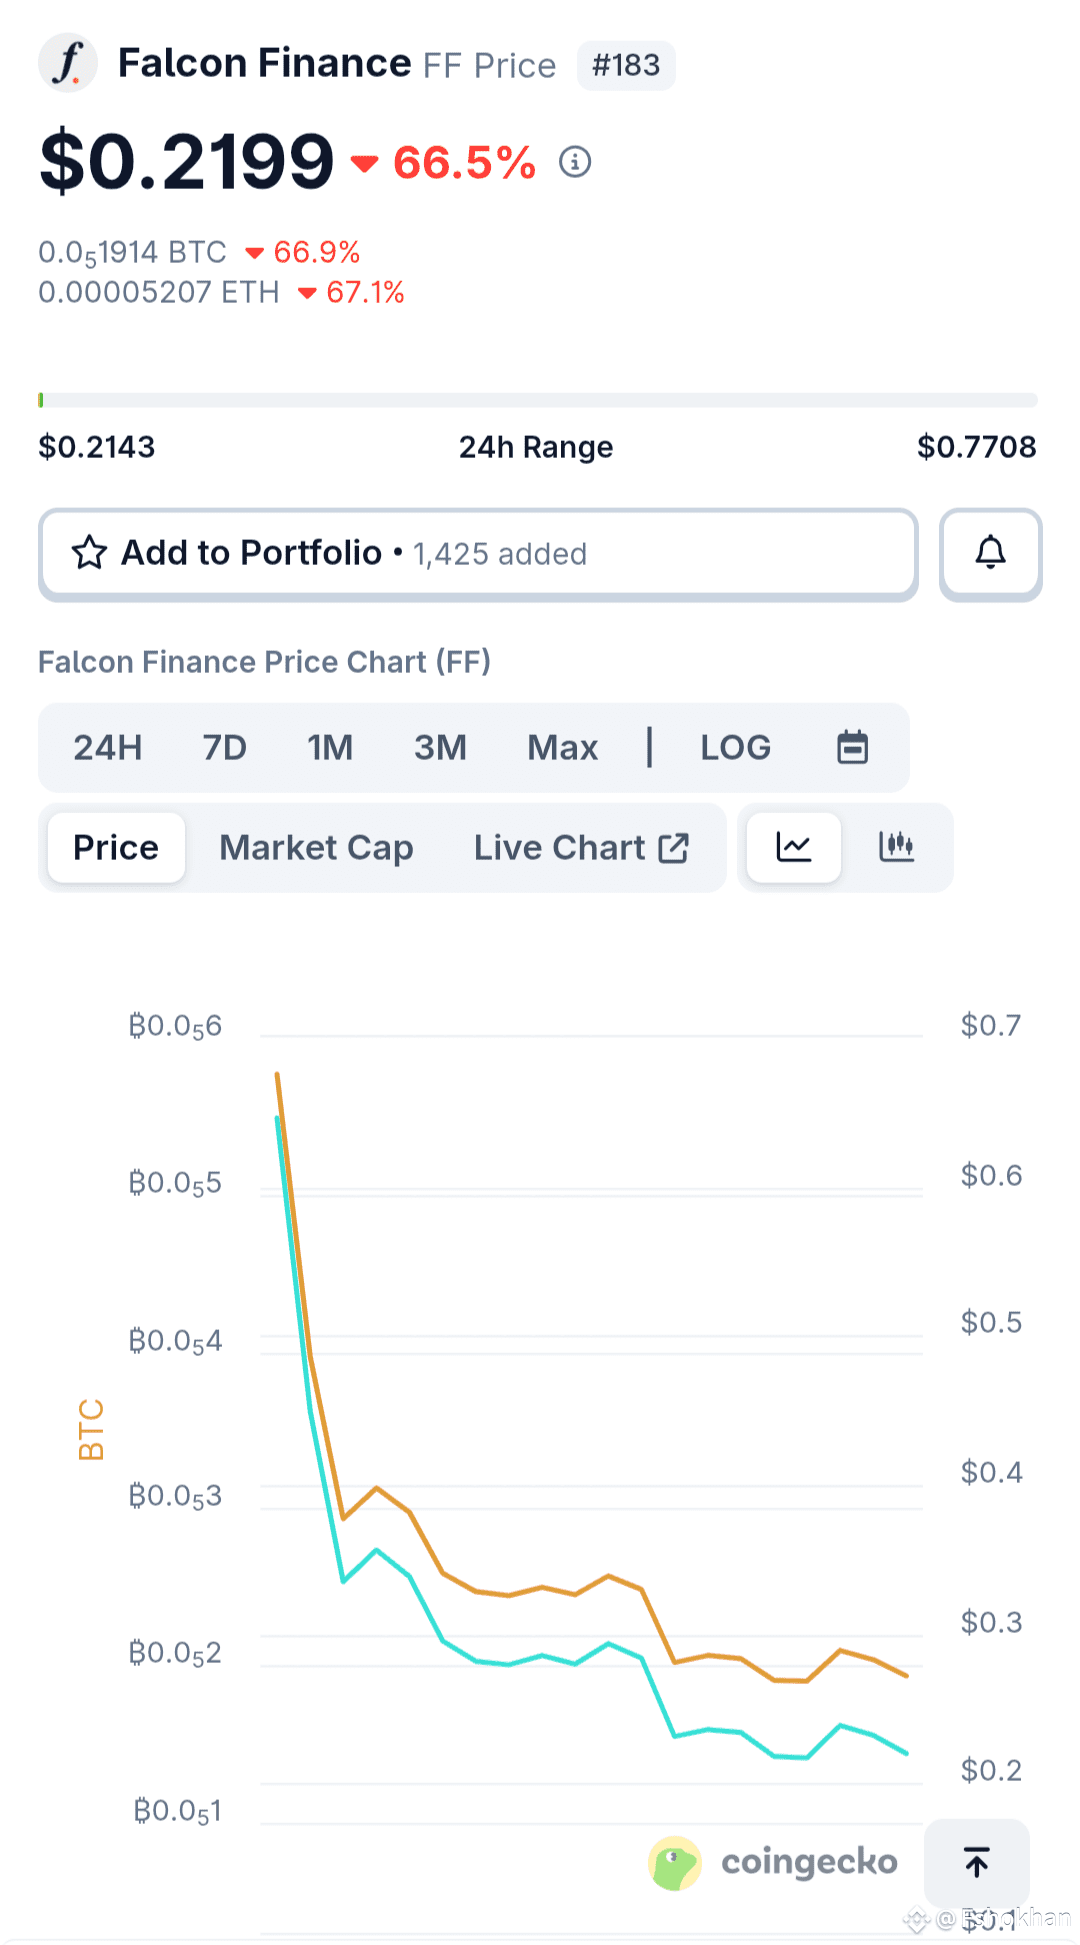Click the #183 rank badge
The height and width of the screenshot is (1945, 1080).
coord(626,66)
